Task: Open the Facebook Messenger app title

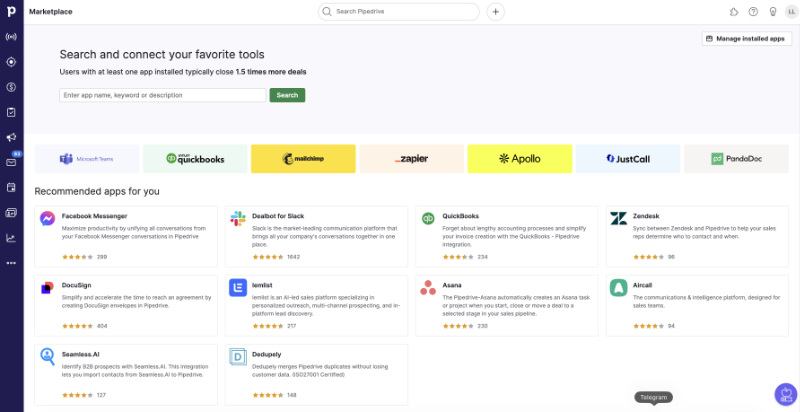Action: pyautogui.click(x=94, y=216)
